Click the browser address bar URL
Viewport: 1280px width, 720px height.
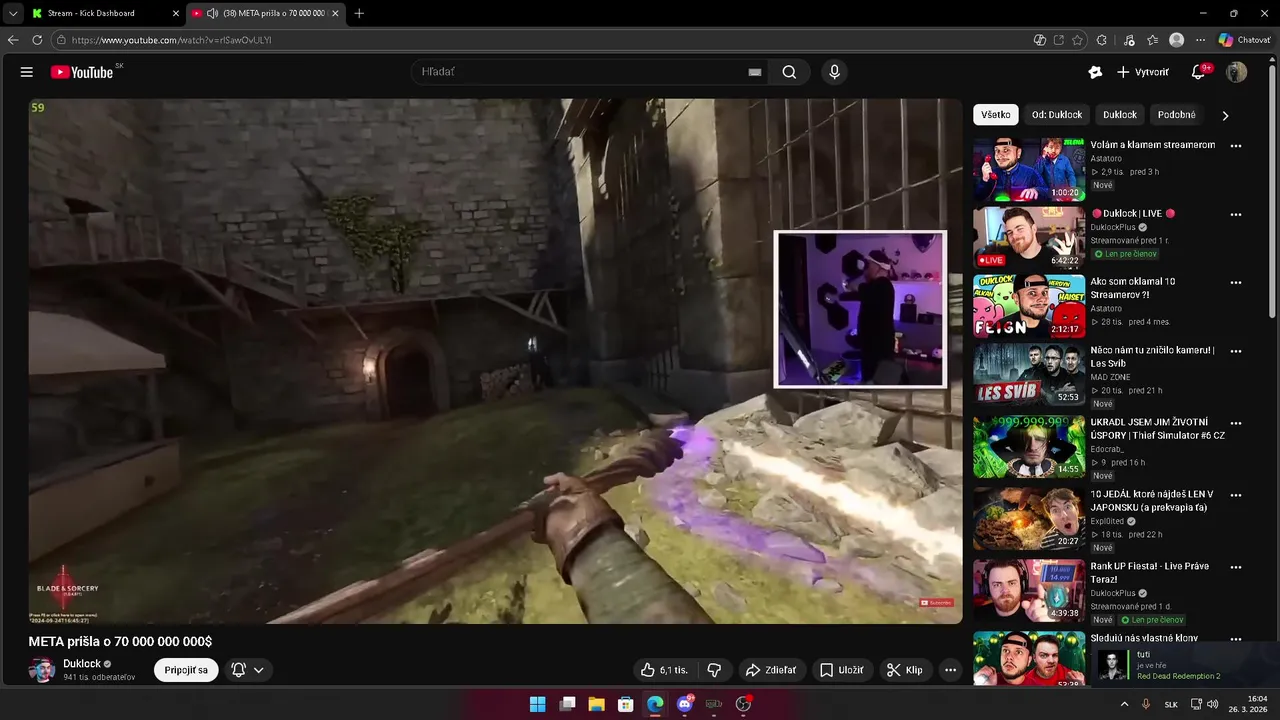coord(172,40)
